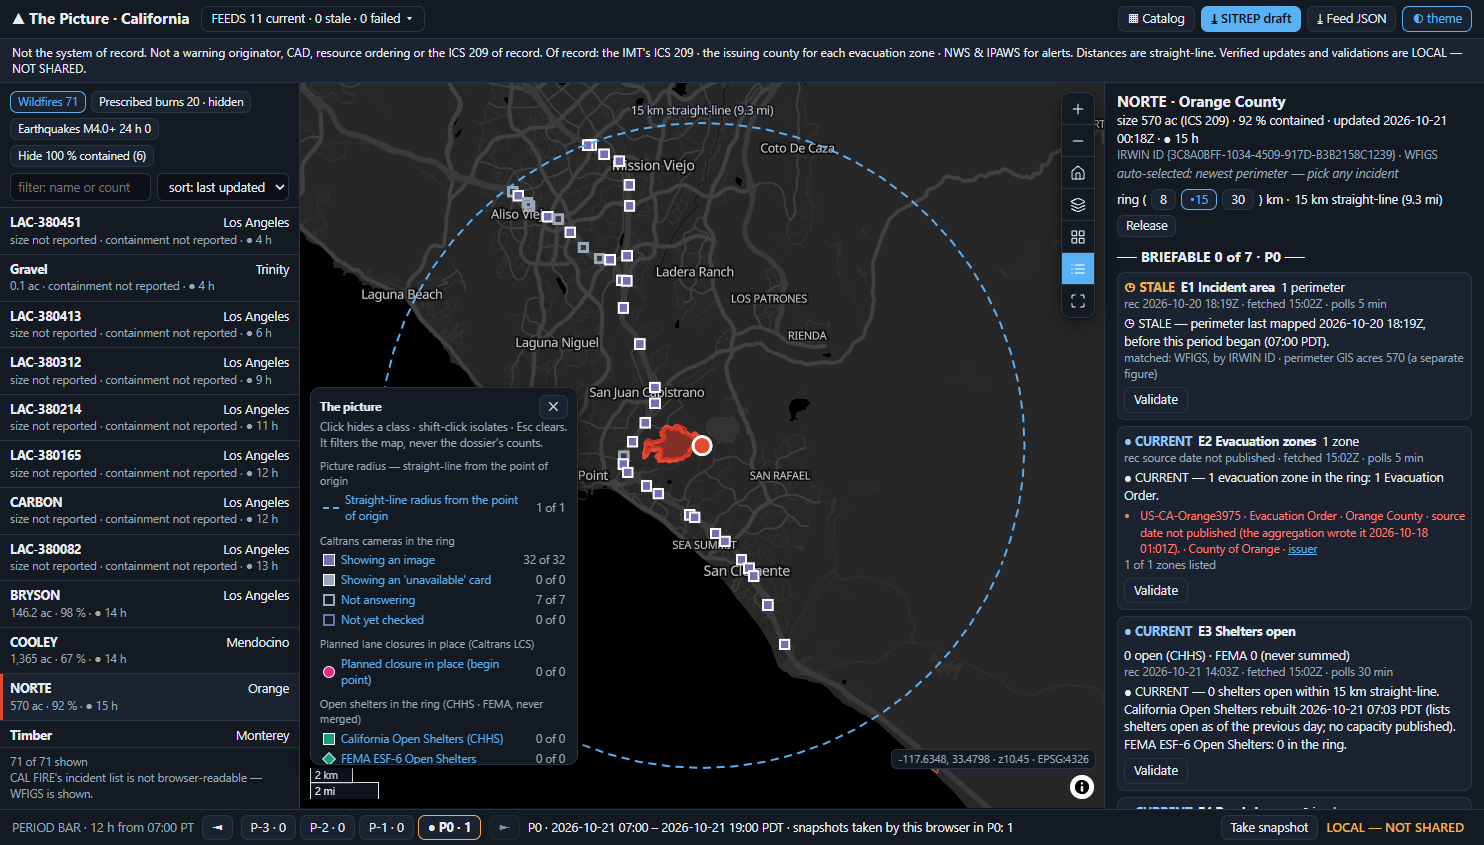The height and width of the screenshot is (845, 1484).
Task: Validate the E1 Incident area card
Action: pyautogui.click(x=1156, y=399)
